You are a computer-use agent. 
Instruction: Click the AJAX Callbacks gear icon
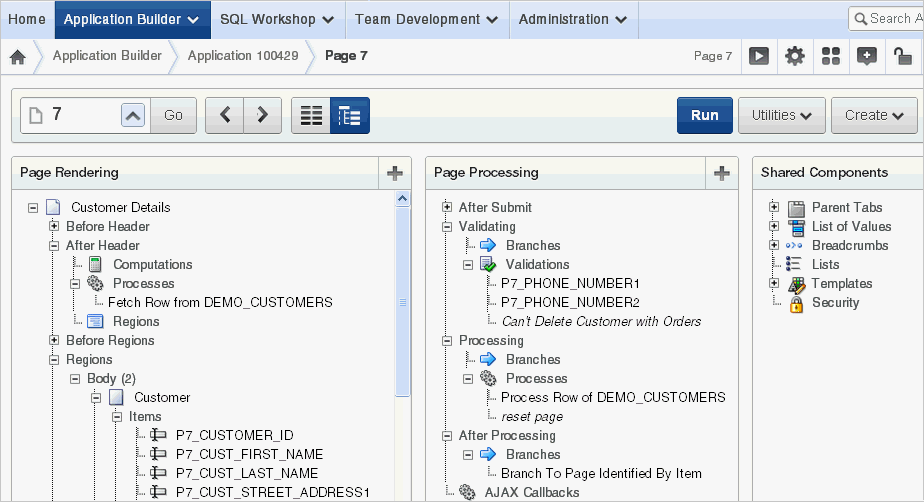pyautogui.click(x=467, y=492)
